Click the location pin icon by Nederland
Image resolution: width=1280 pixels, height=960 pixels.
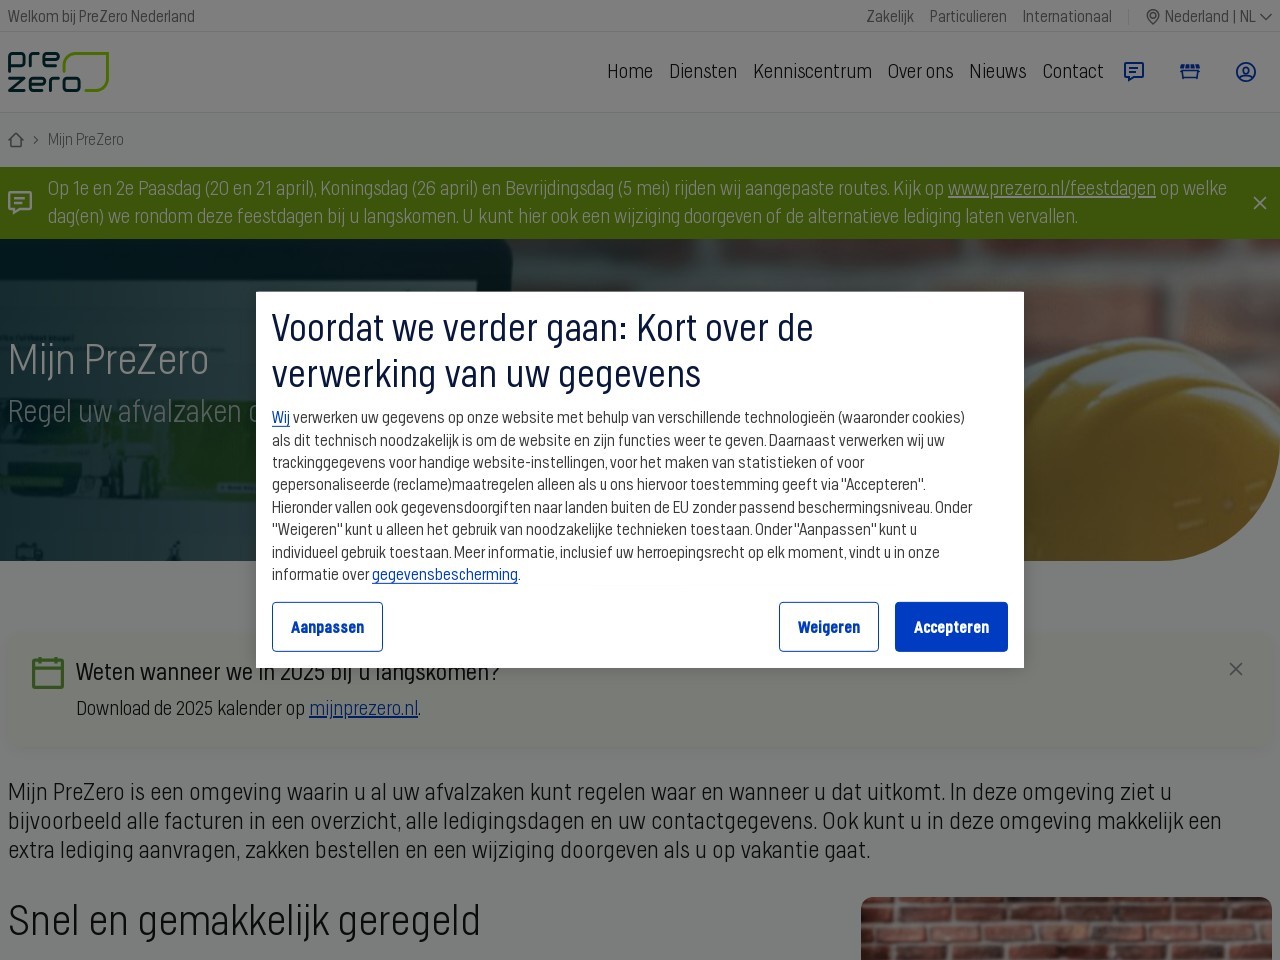(1153, 17)
